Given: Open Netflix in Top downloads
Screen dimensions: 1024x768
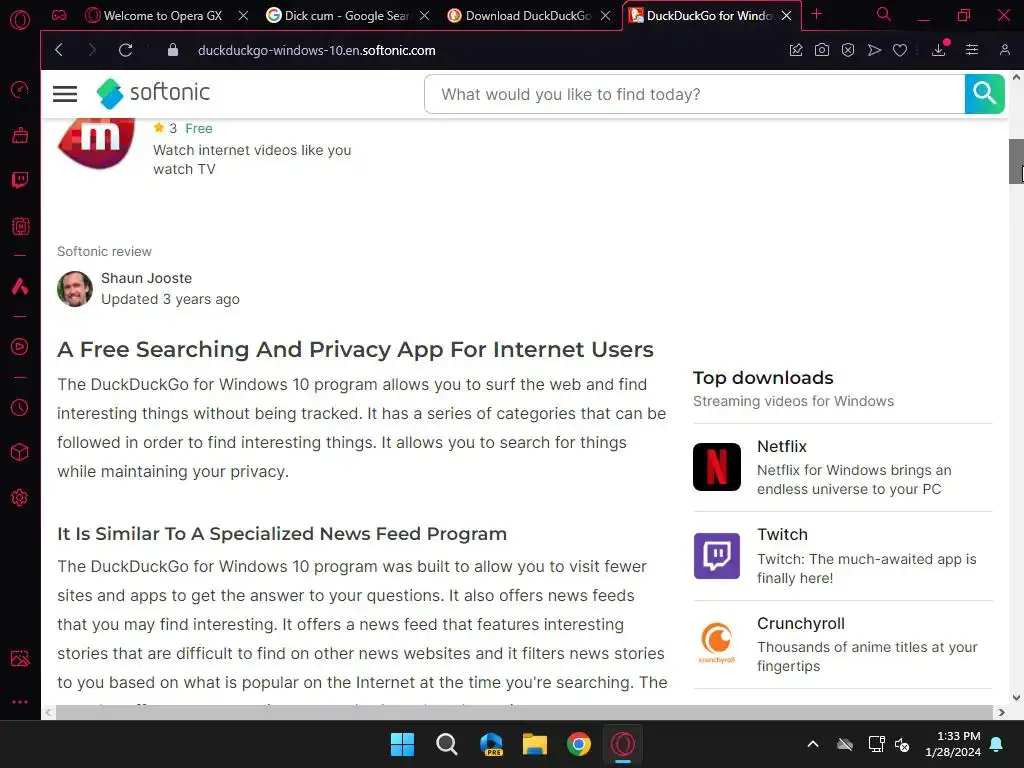Looking at the screenshot, I should 842,468.
